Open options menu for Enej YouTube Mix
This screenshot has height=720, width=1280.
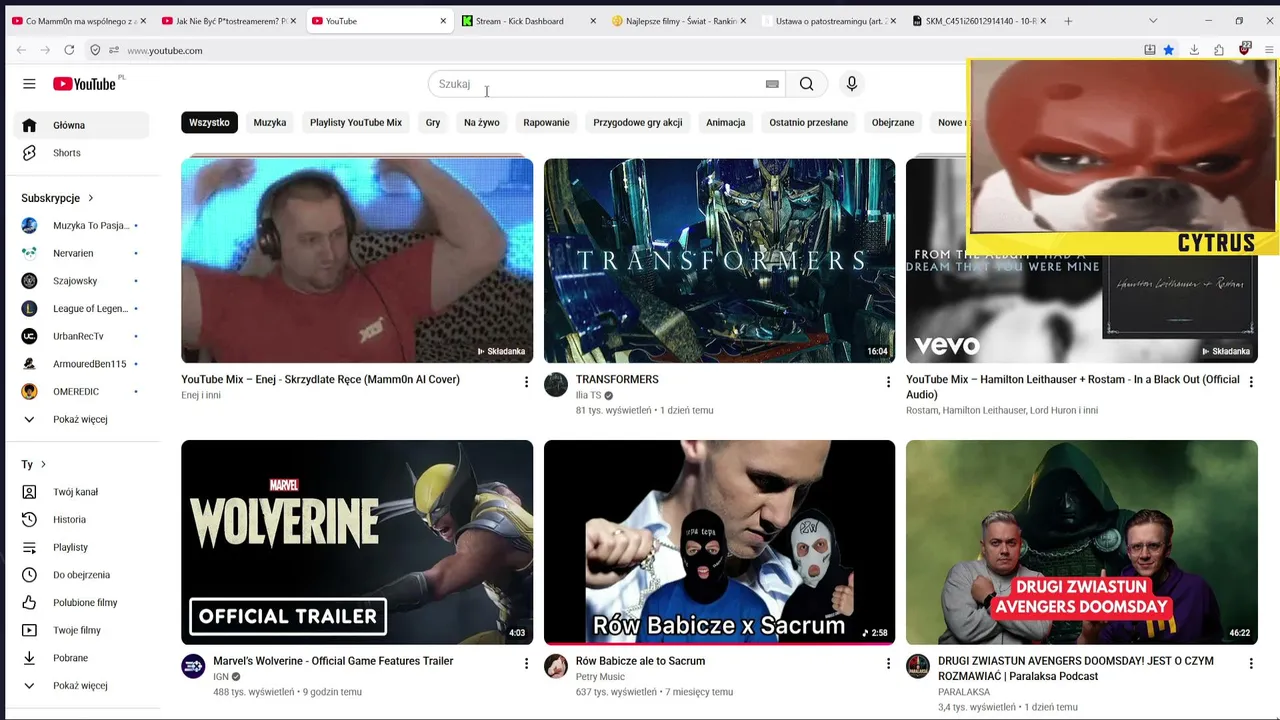point(526,381)
